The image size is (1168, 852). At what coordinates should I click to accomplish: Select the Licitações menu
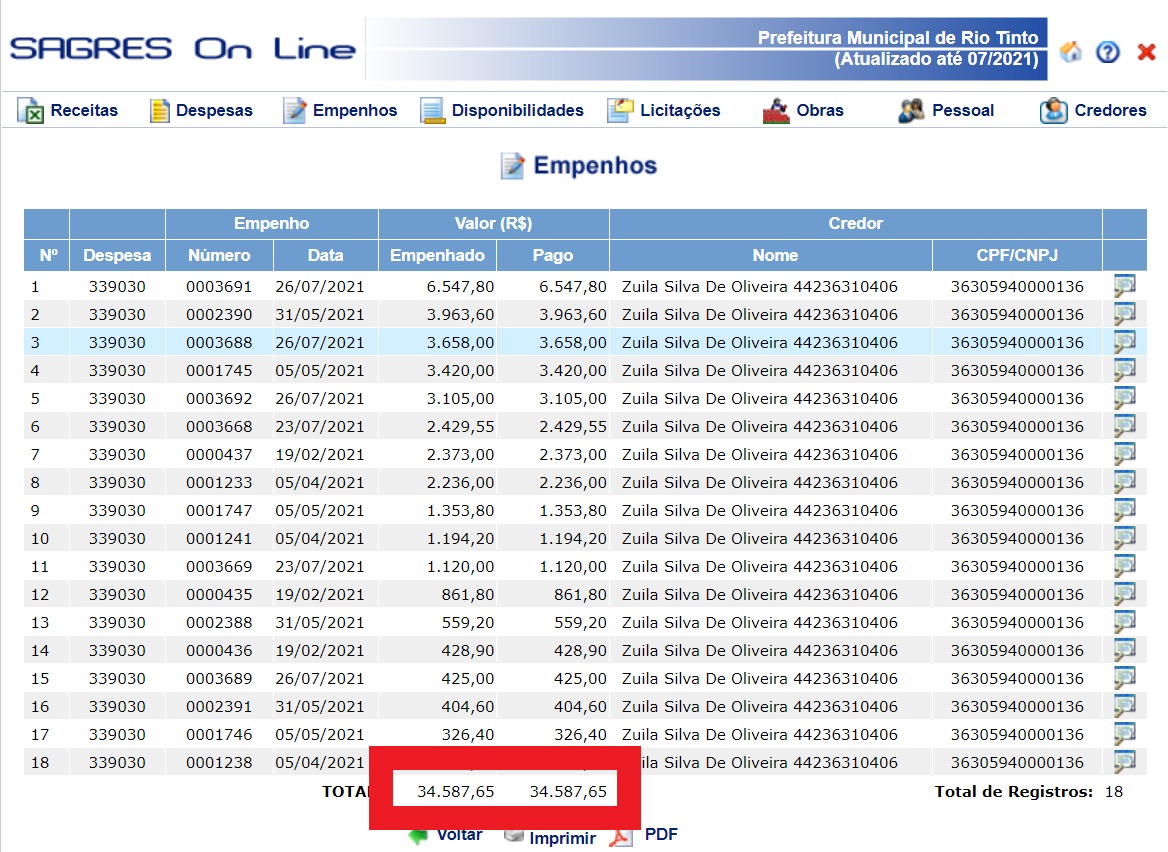point(664,111)
